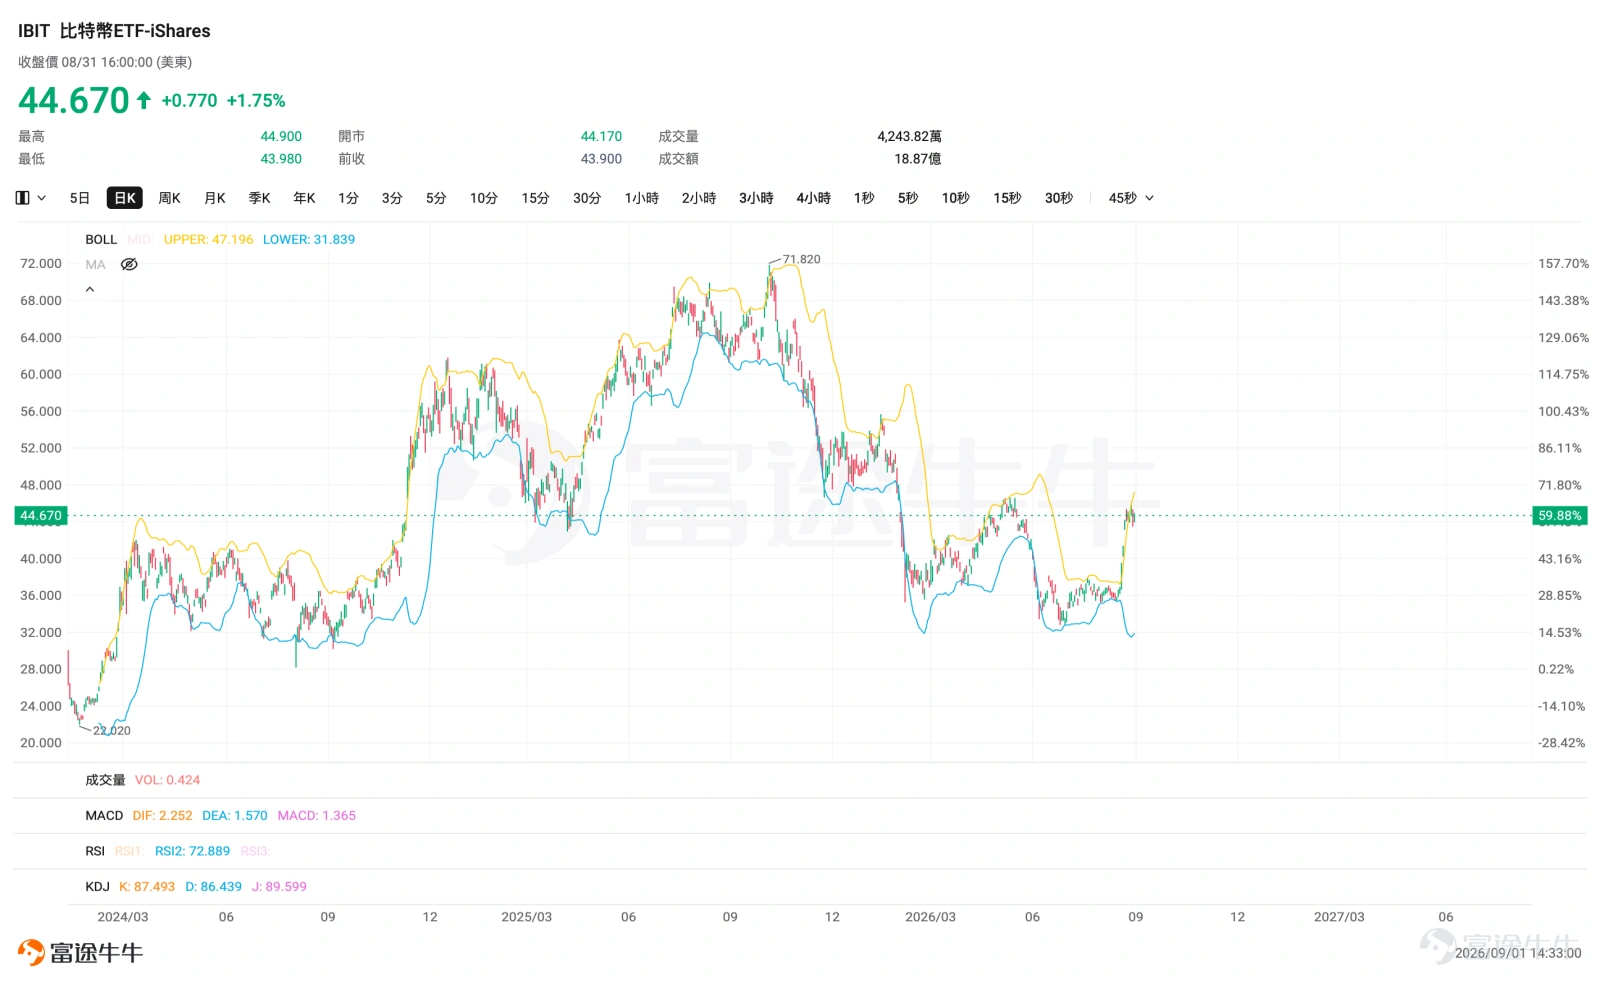Click the 成交量 value 4,243.82萬

pos(909,137)
